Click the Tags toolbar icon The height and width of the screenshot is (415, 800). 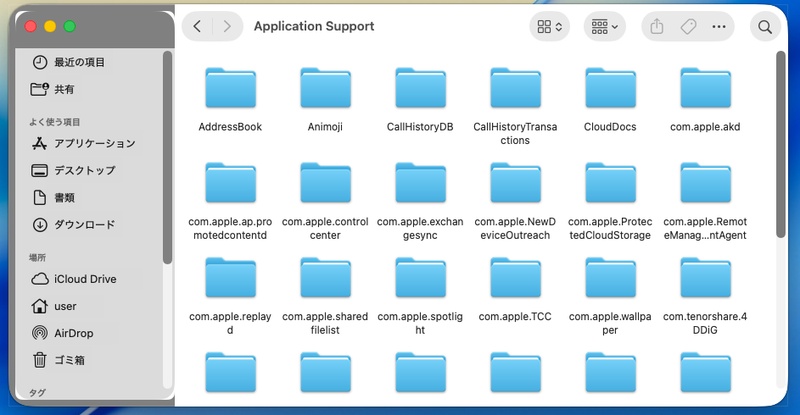pos(688,27)
